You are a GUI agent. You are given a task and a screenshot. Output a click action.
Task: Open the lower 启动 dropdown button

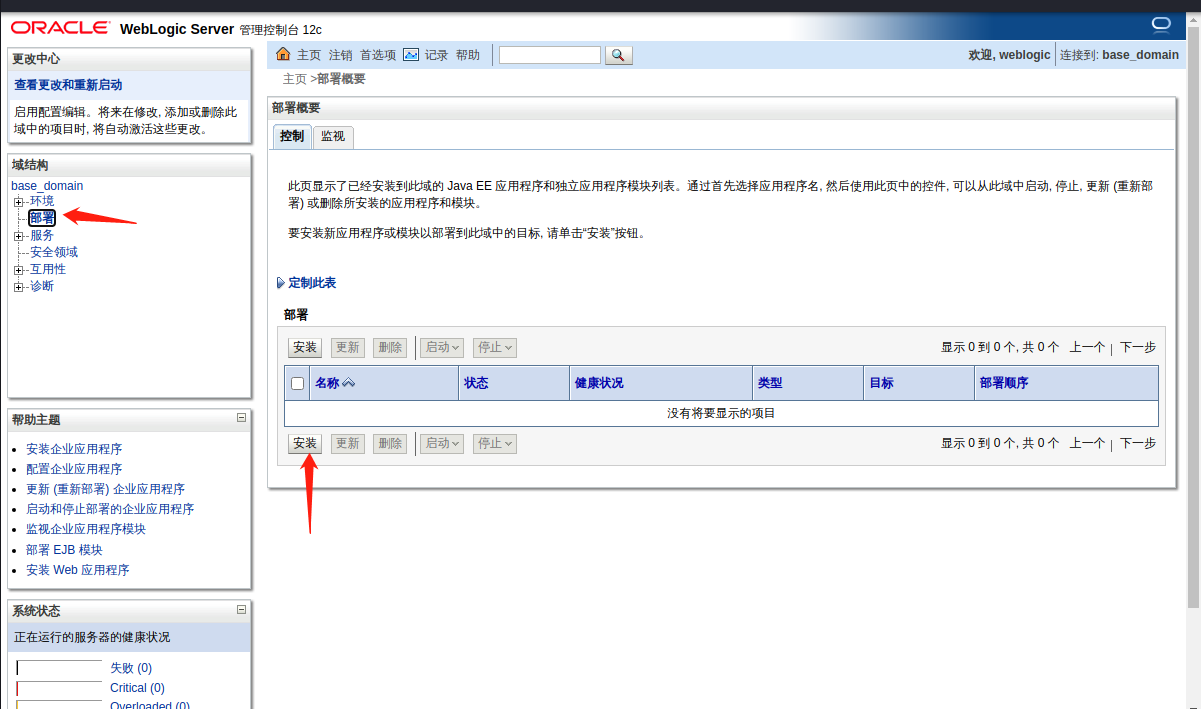pyautogui.click(x=443, y=443)
